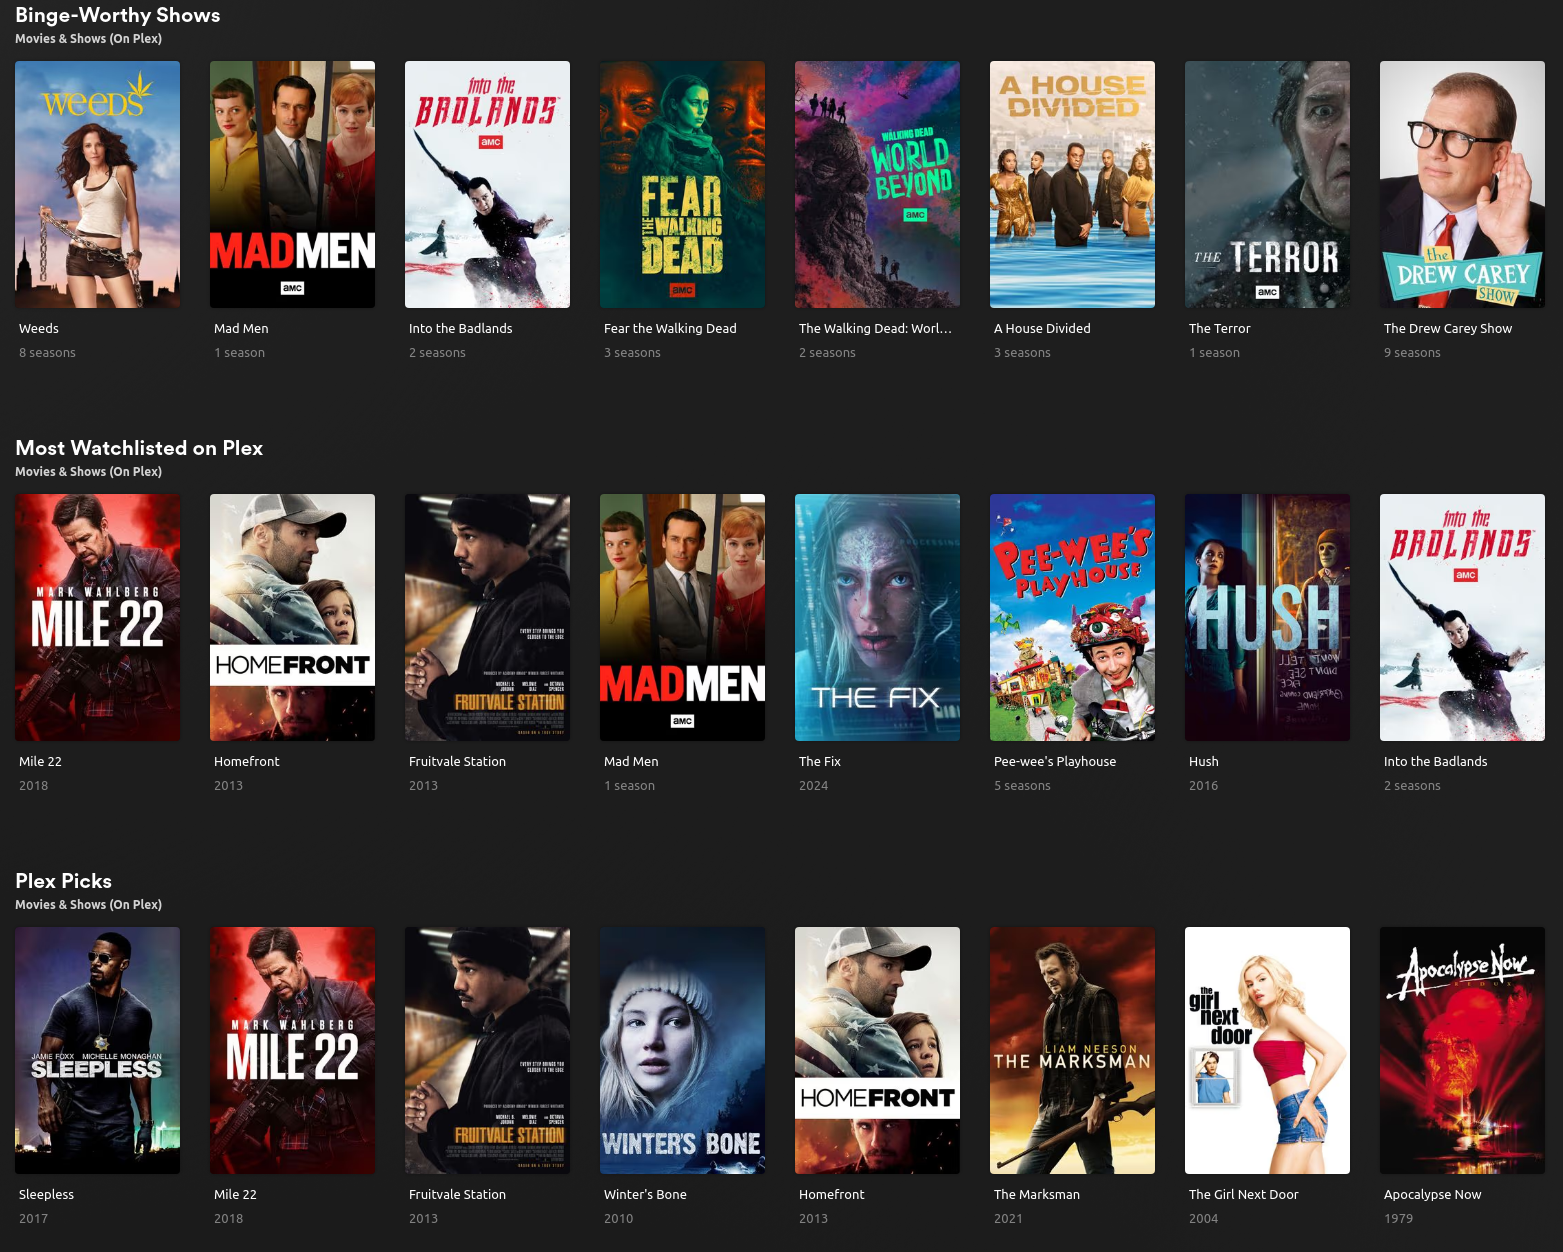Select the Homefront poster in Most Watchlisted

(x=292, y=617)
